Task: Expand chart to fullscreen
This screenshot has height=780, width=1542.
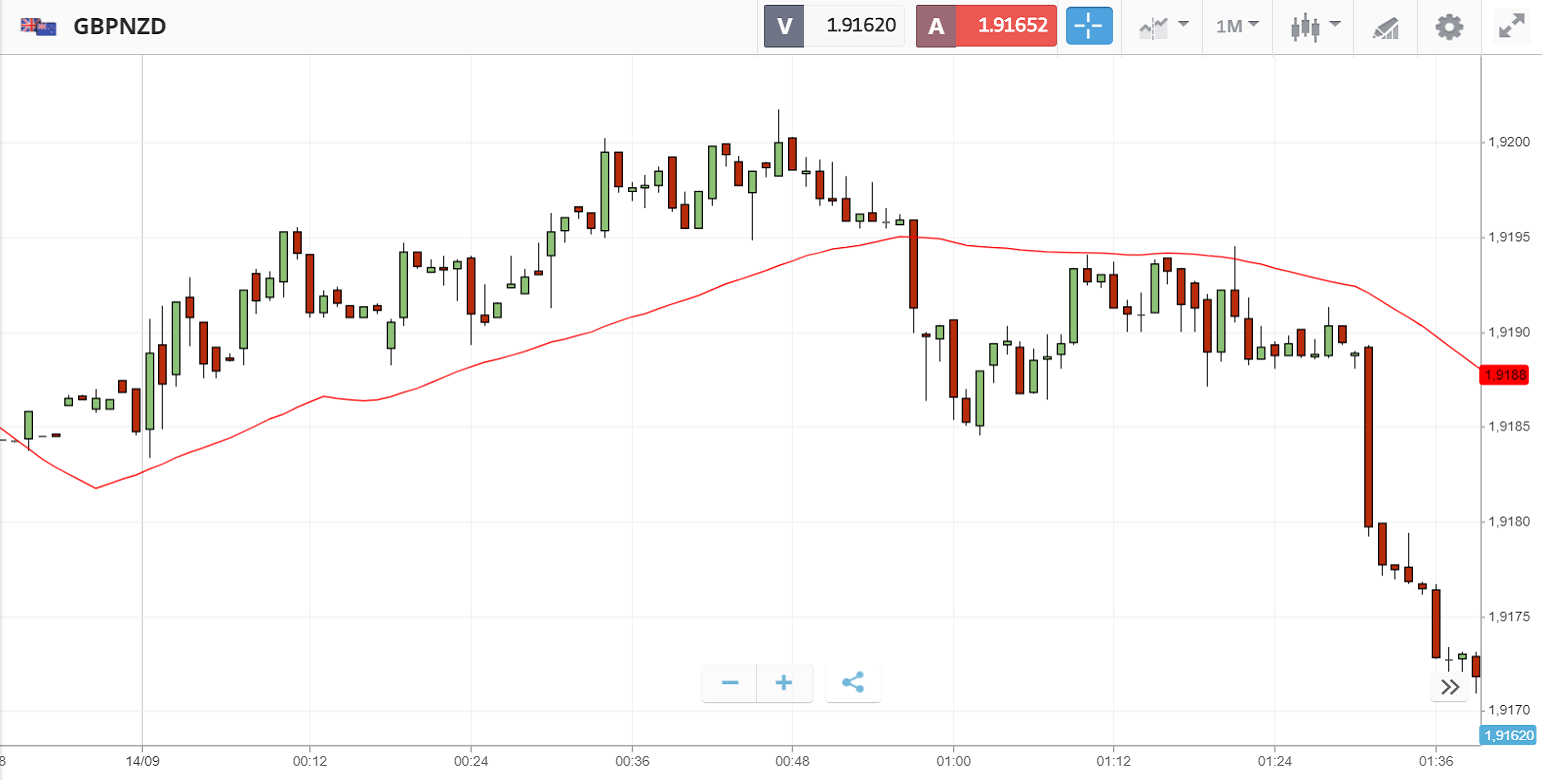Action: (x=1510, y=26)
